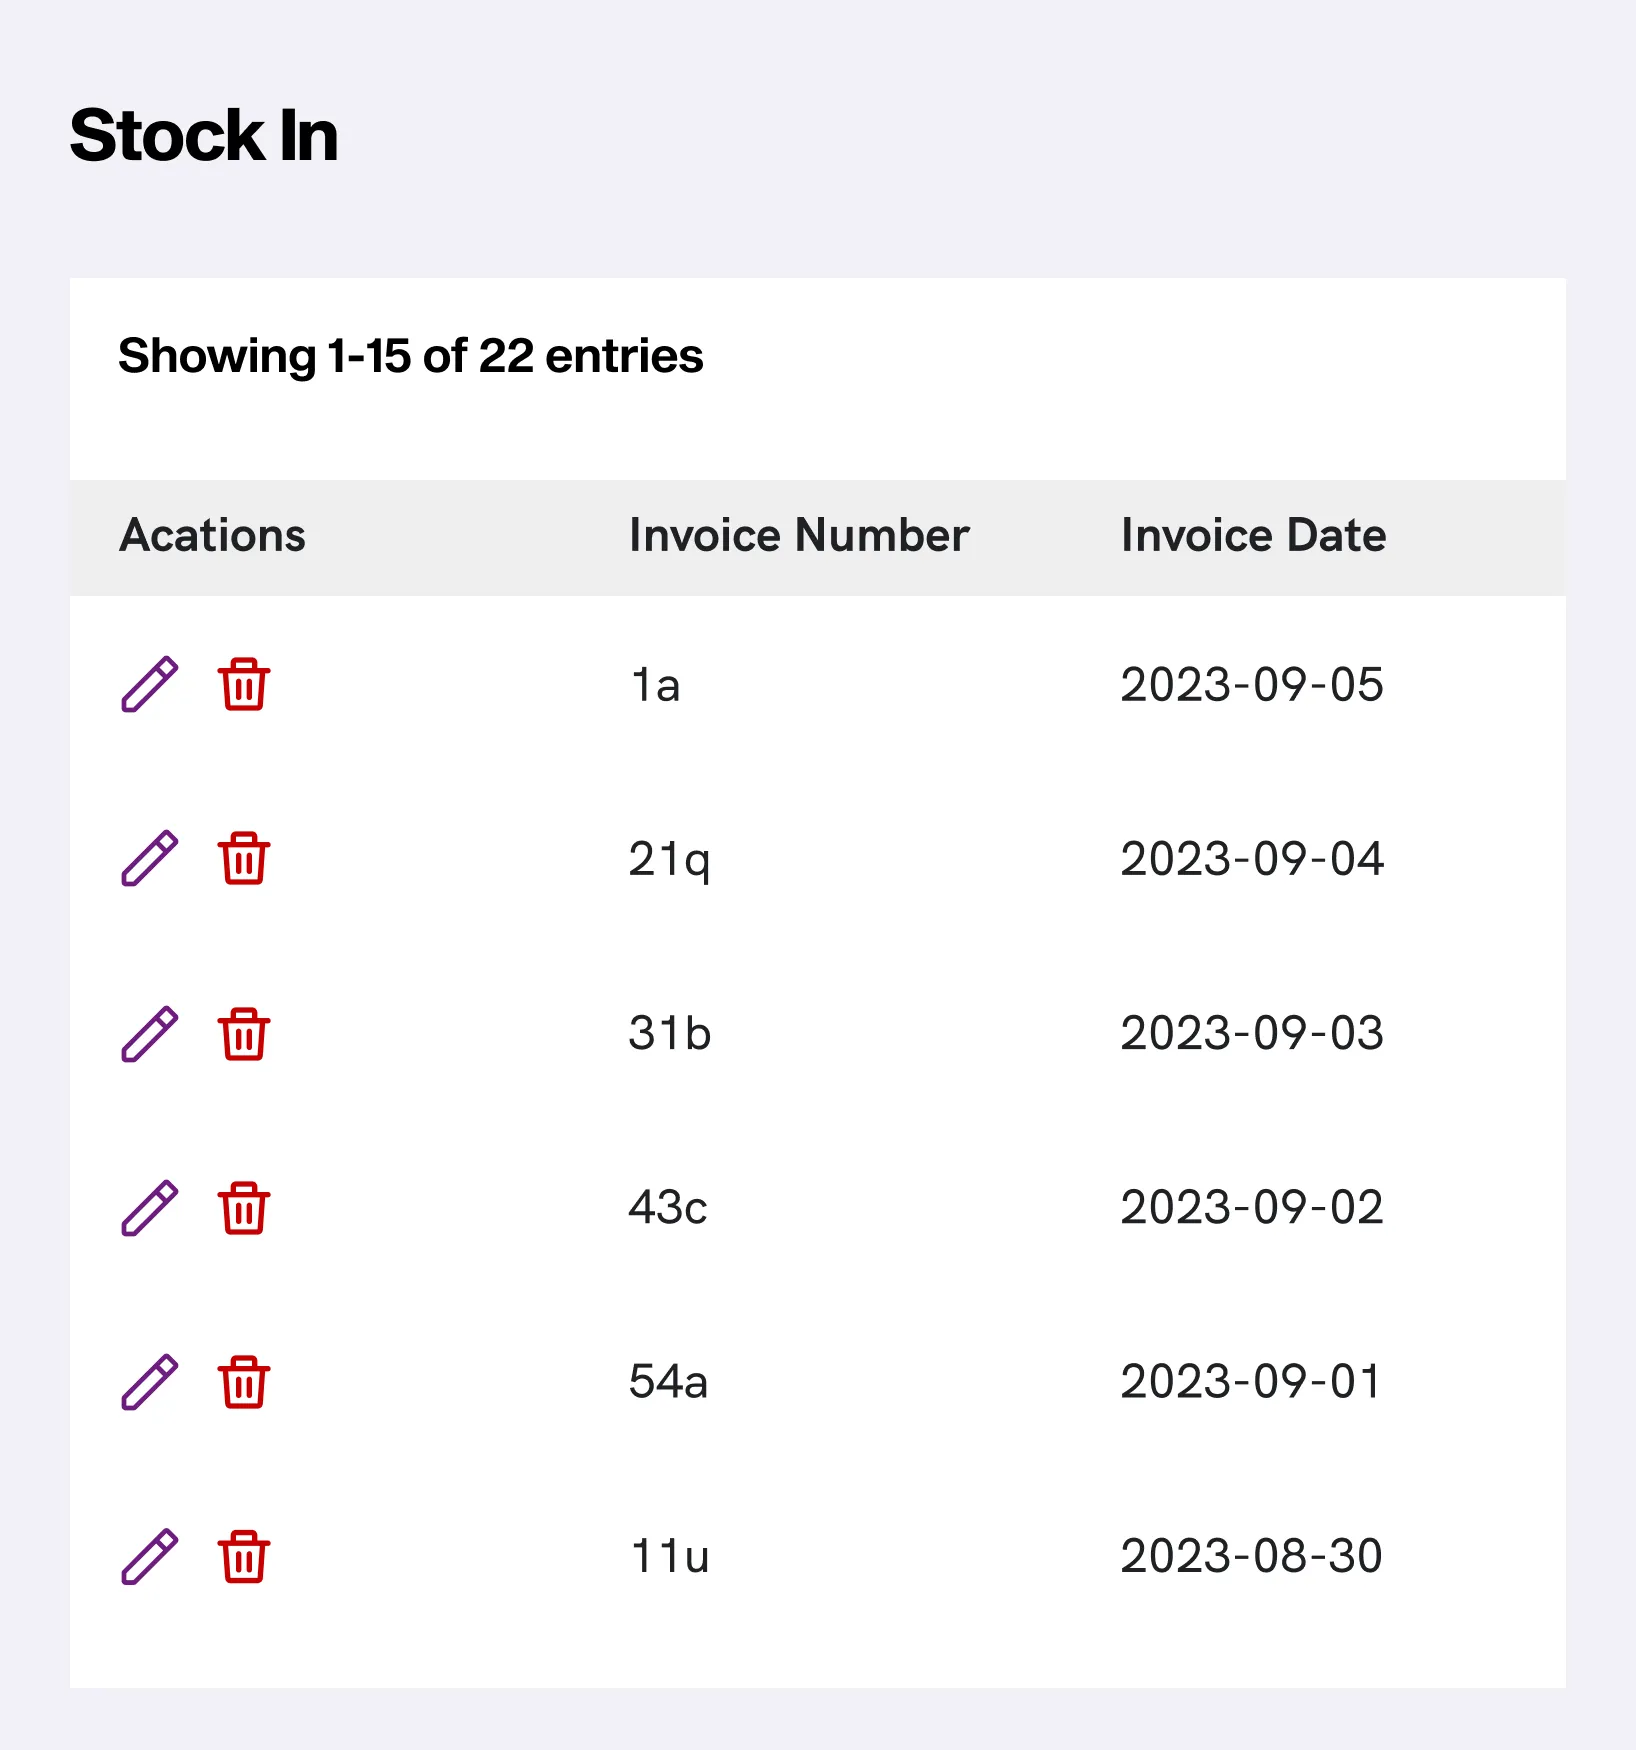Screen dimensions: 1636x1750
Task: Delete invoice 43c using the trash icon
Action: (x=244, y=1208)
